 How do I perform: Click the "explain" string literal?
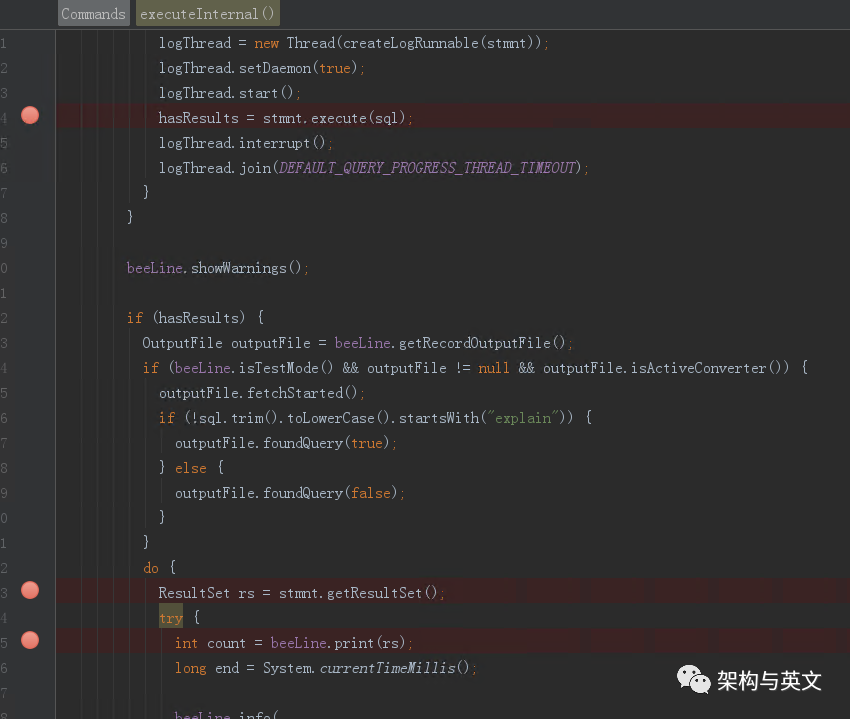(x=523, y=418)
